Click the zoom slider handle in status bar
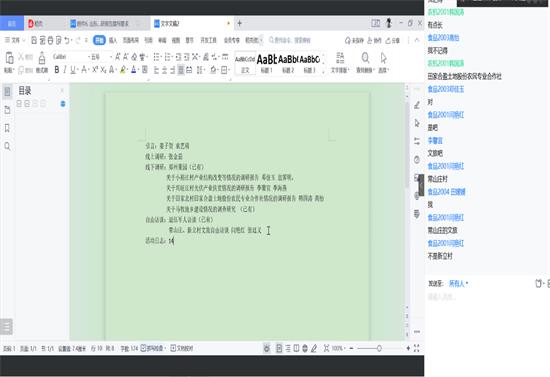Image resolution: width=550 pixels, height=377 pixels. point(379,348)
